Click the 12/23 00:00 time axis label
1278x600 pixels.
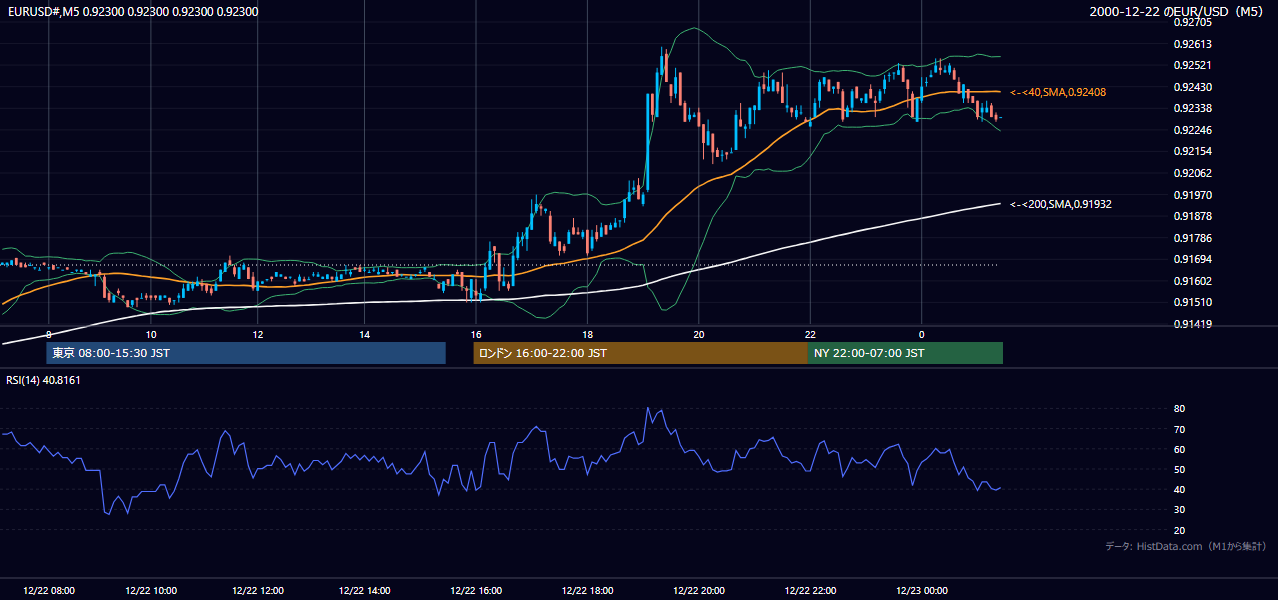[922, 590]
